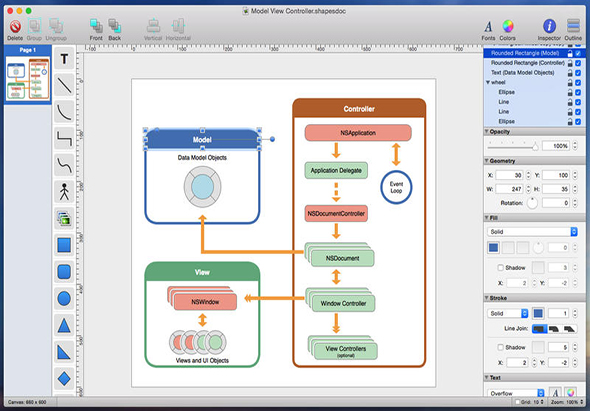Collapse the wheel group in outline
This screenshot has height=411, width=590.
coord(488,82)
